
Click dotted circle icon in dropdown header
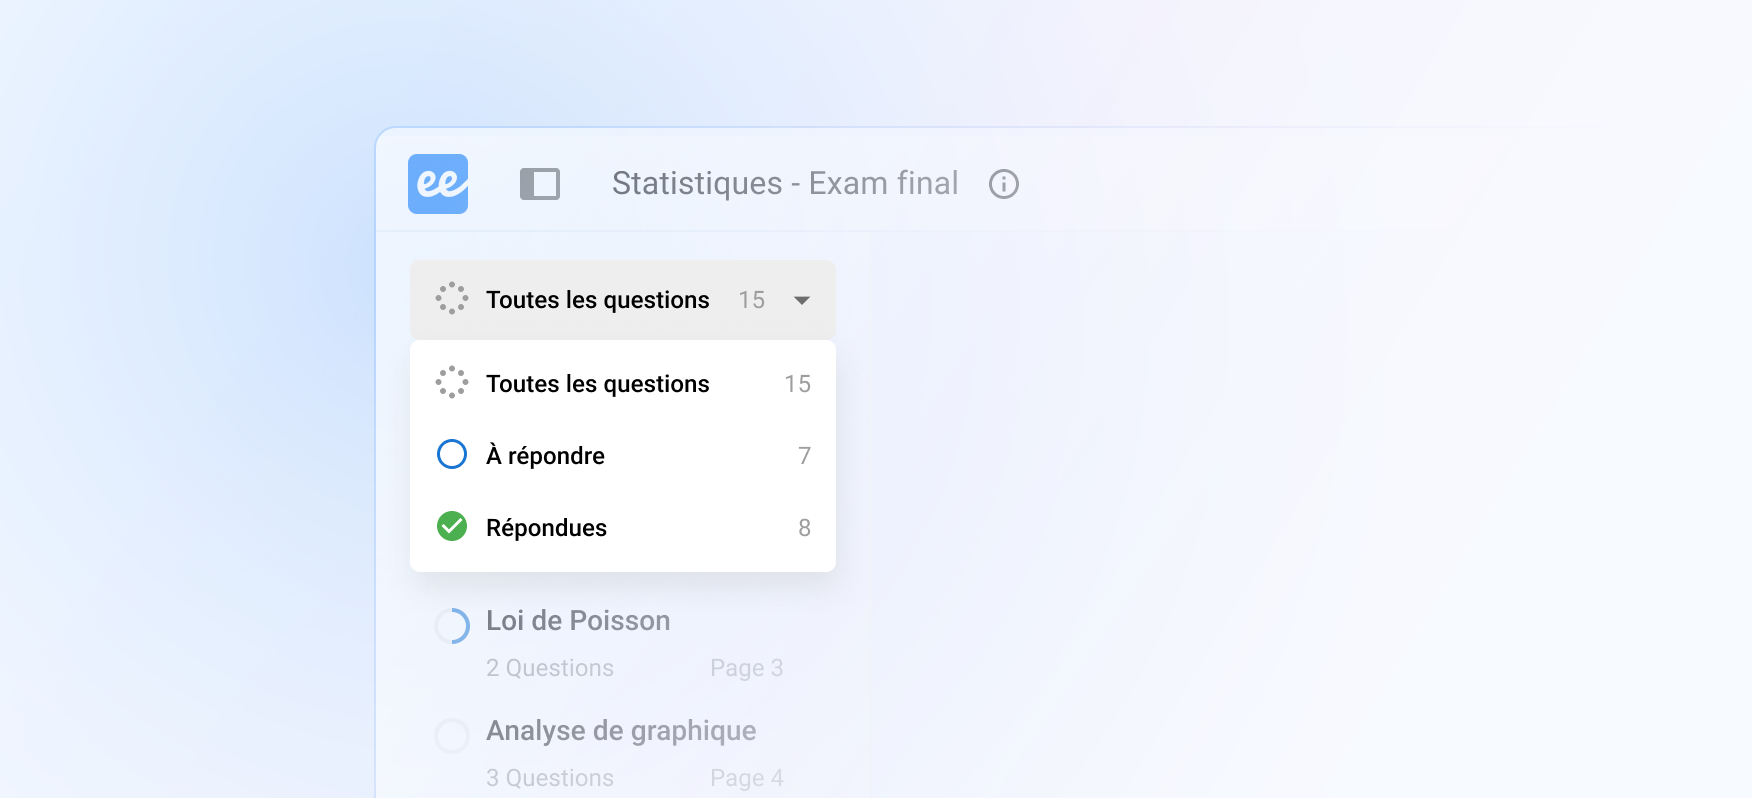click(452, 299)
